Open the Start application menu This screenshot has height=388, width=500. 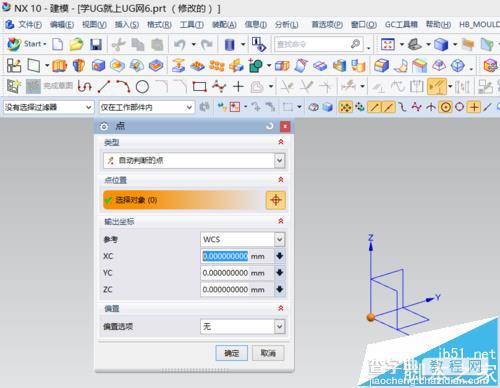(x=27, y=44)
